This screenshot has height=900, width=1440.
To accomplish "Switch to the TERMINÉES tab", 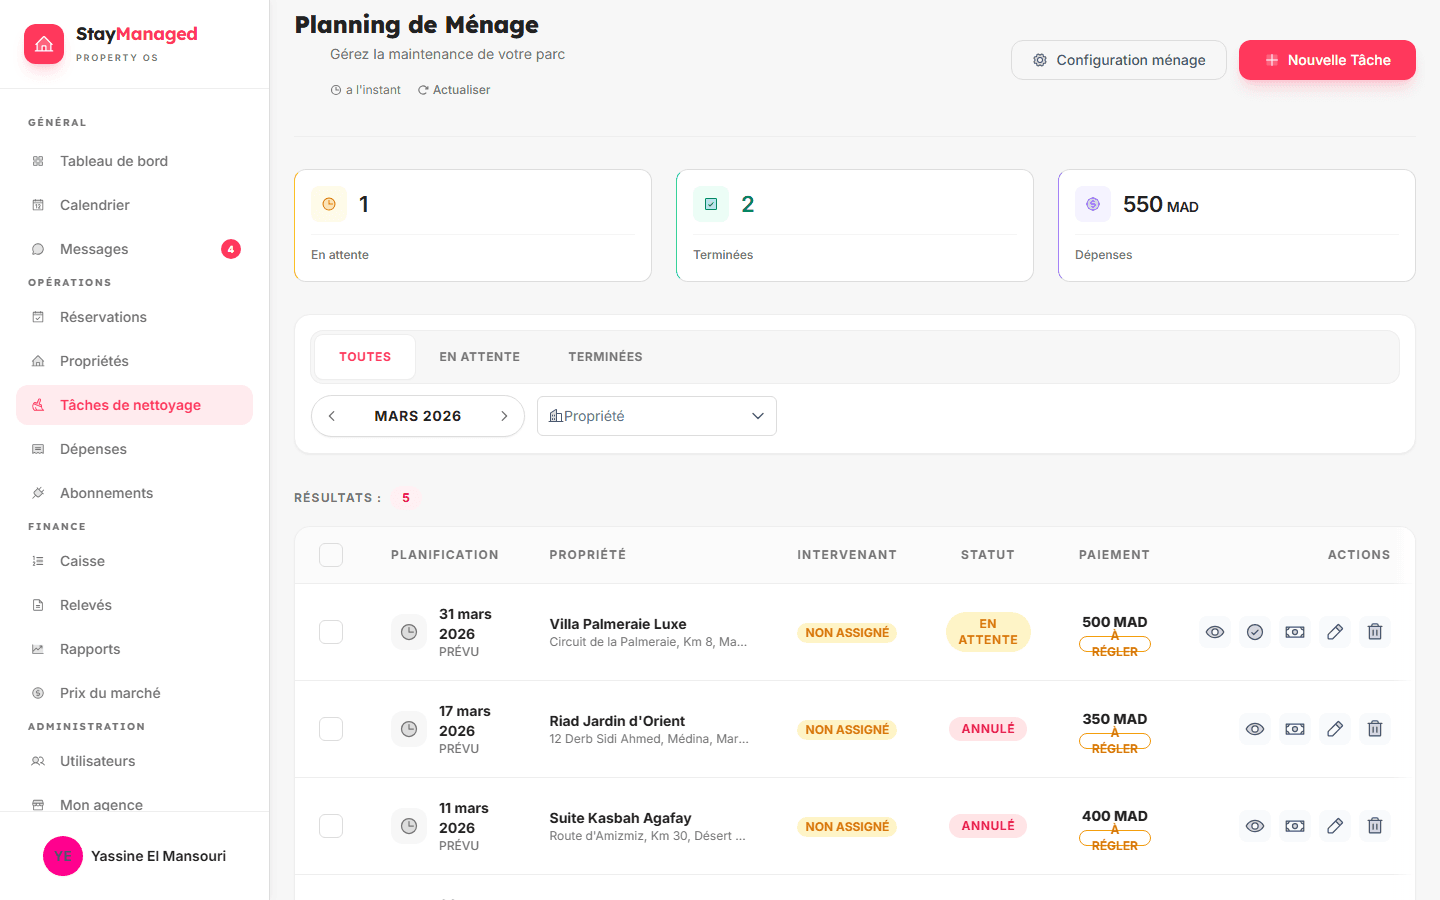I will (x=605, y=356).
